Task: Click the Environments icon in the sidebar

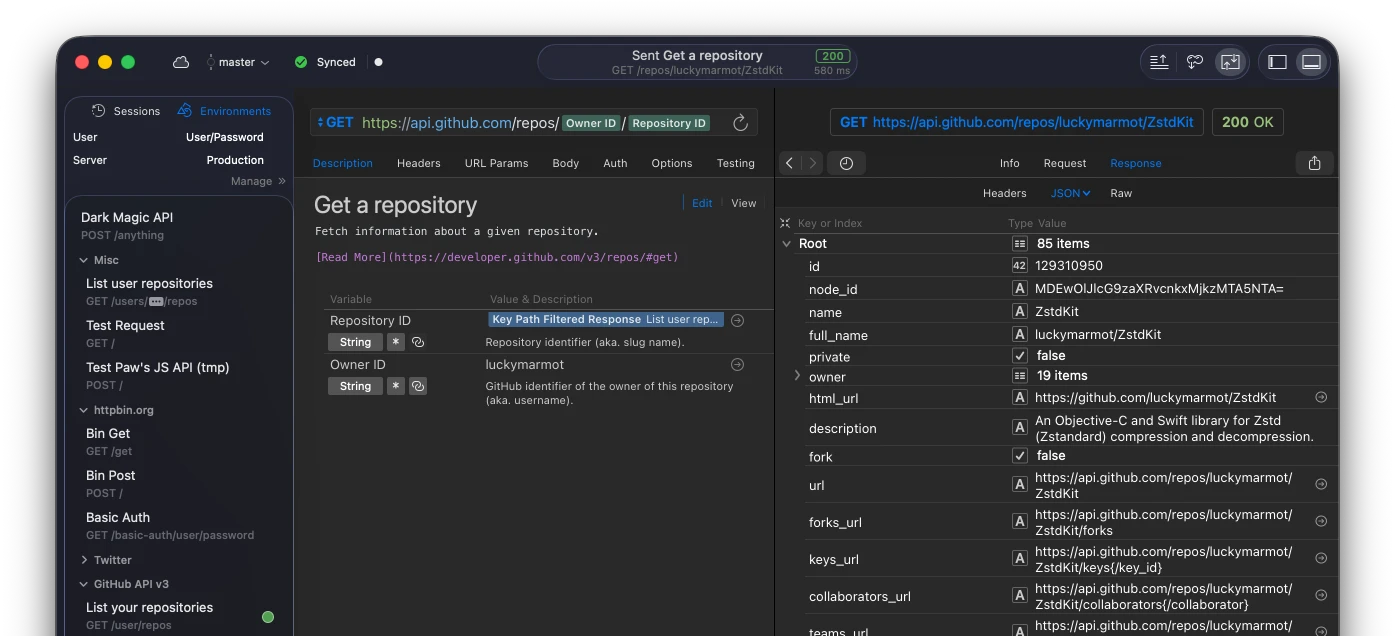Action: (185, 111)
